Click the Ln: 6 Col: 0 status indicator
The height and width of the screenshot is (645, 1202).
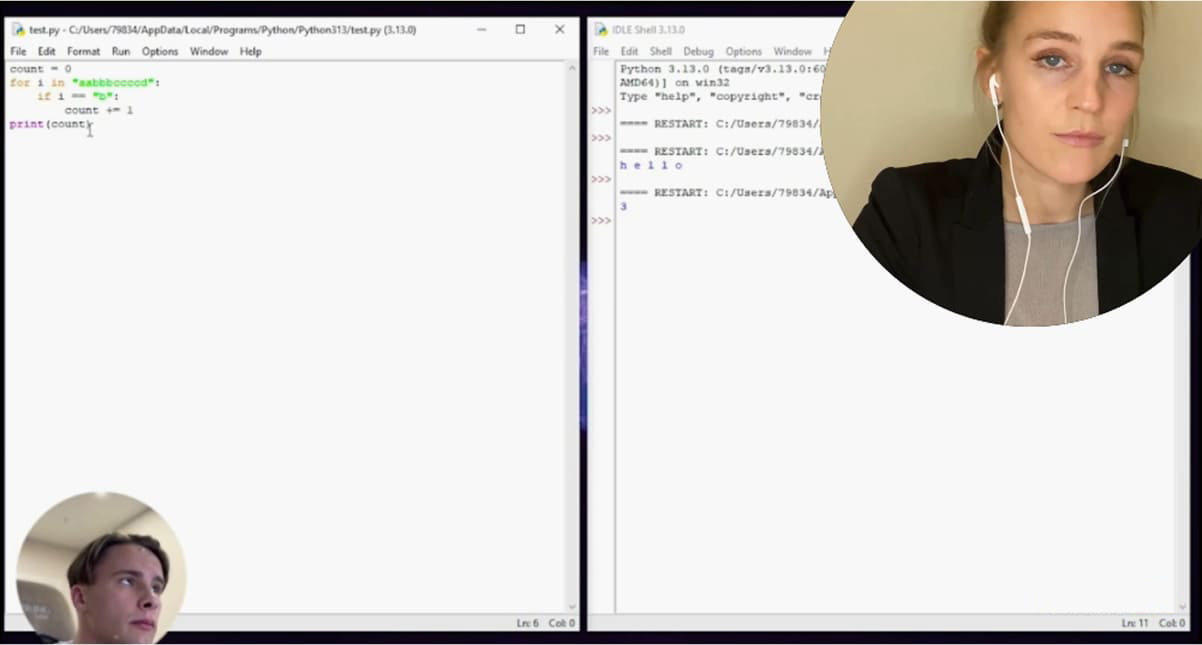[545, 623]
